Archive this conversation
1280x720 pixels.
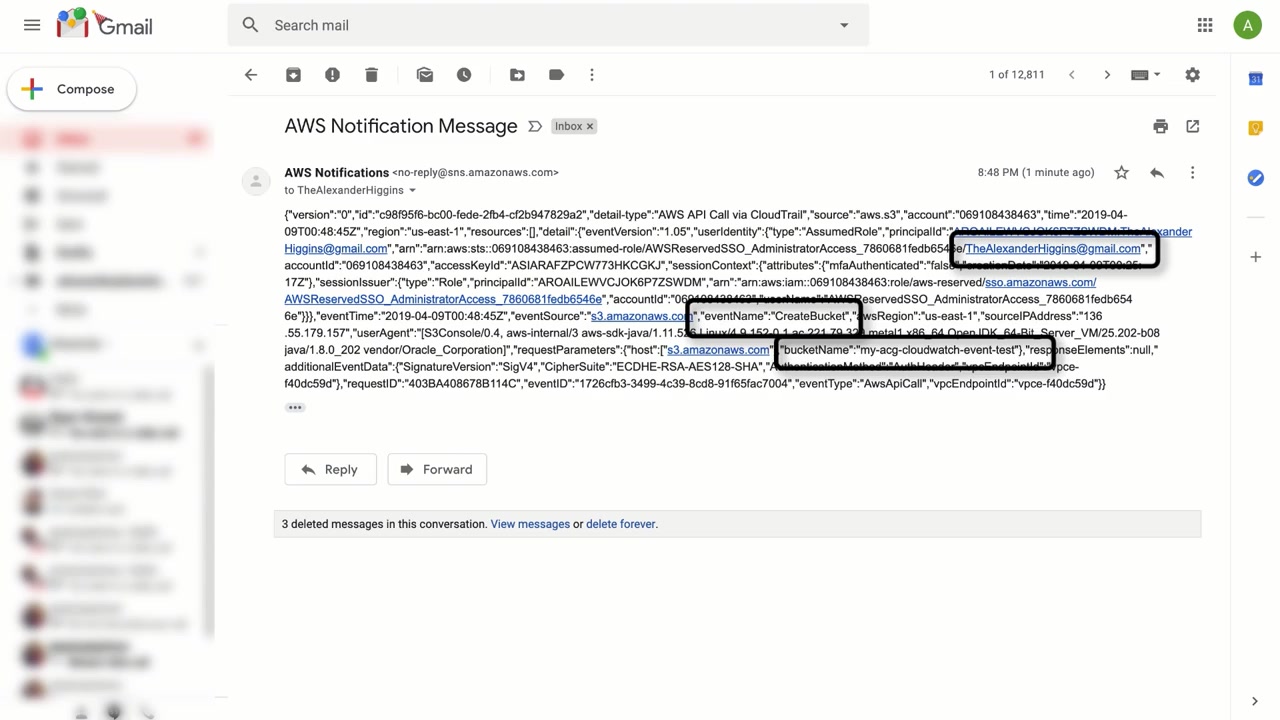coord(293,75)
